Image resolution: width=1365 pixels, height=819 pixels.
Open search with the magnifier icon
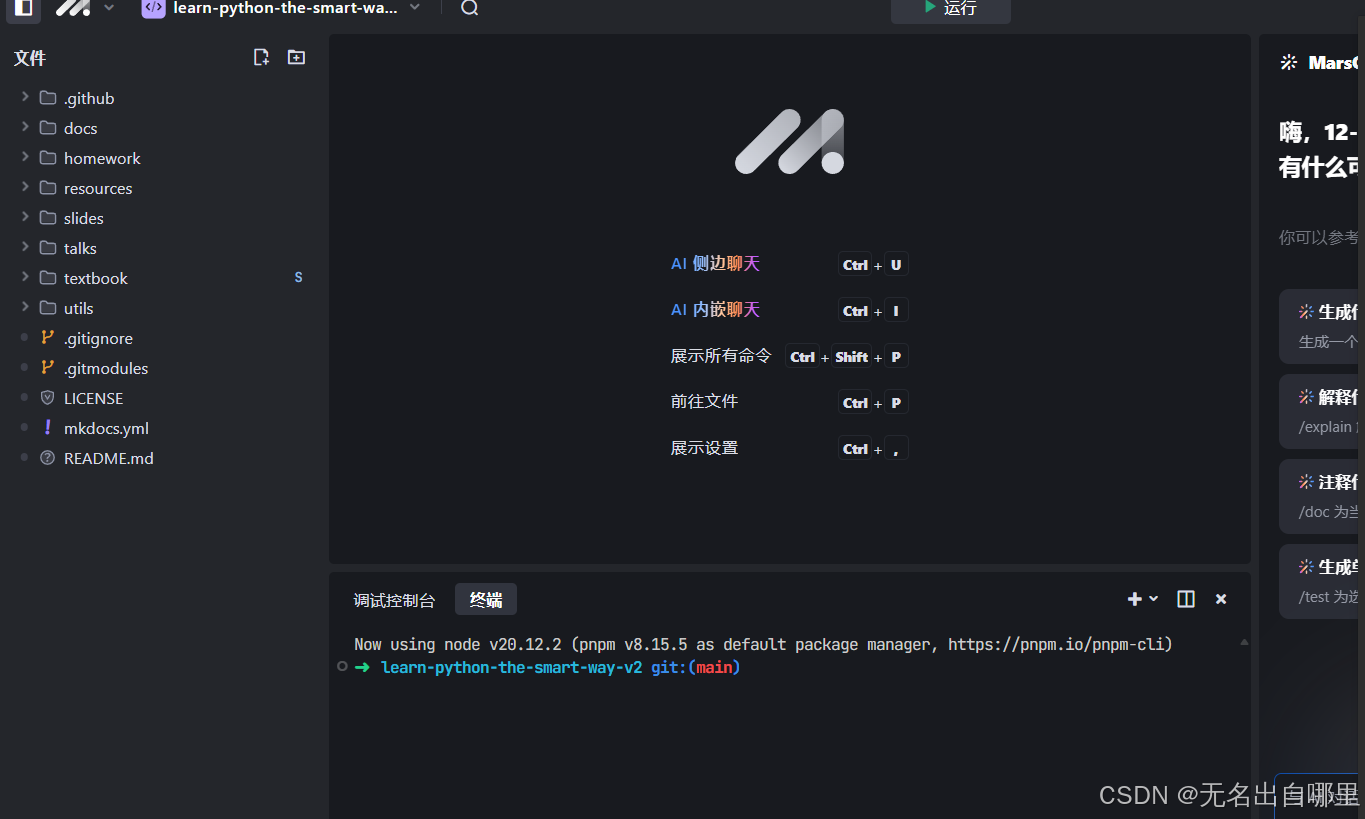click(468, 8)
